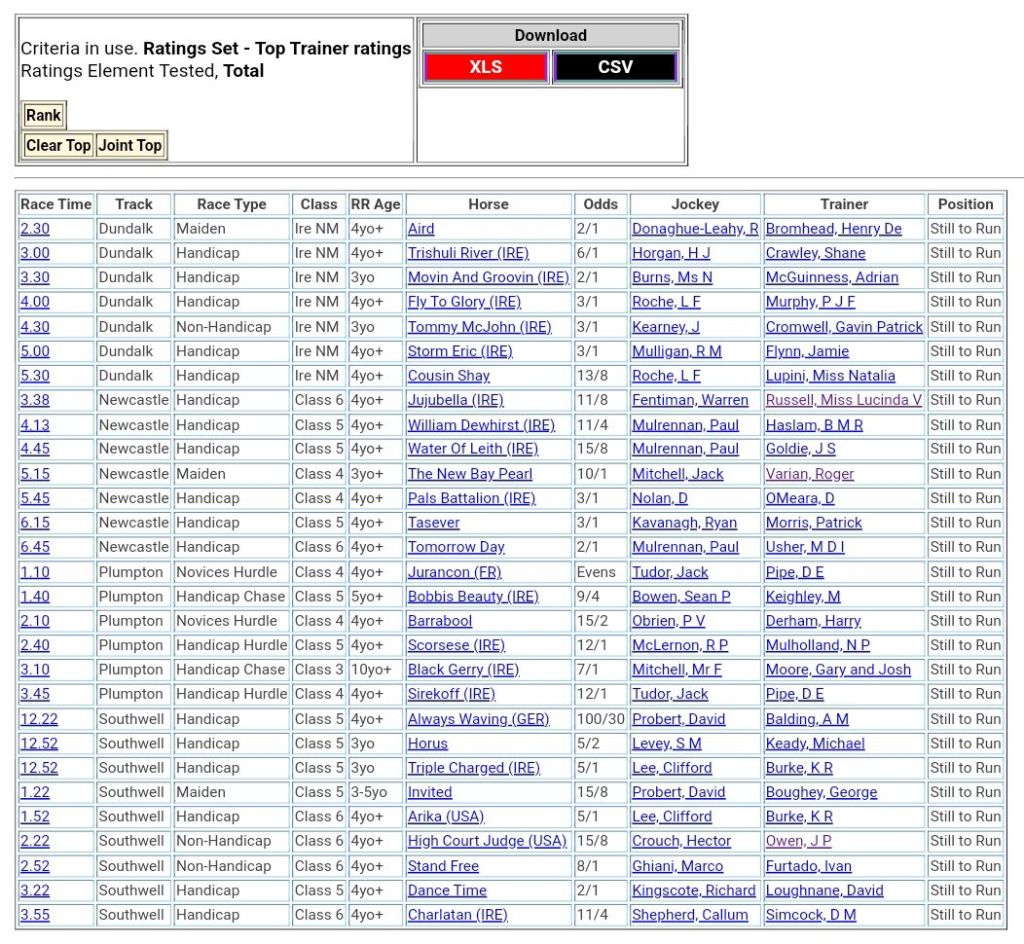Click the black CSV download button
Viewport: 1024px width, 944px height.
[x=615, y=67]
